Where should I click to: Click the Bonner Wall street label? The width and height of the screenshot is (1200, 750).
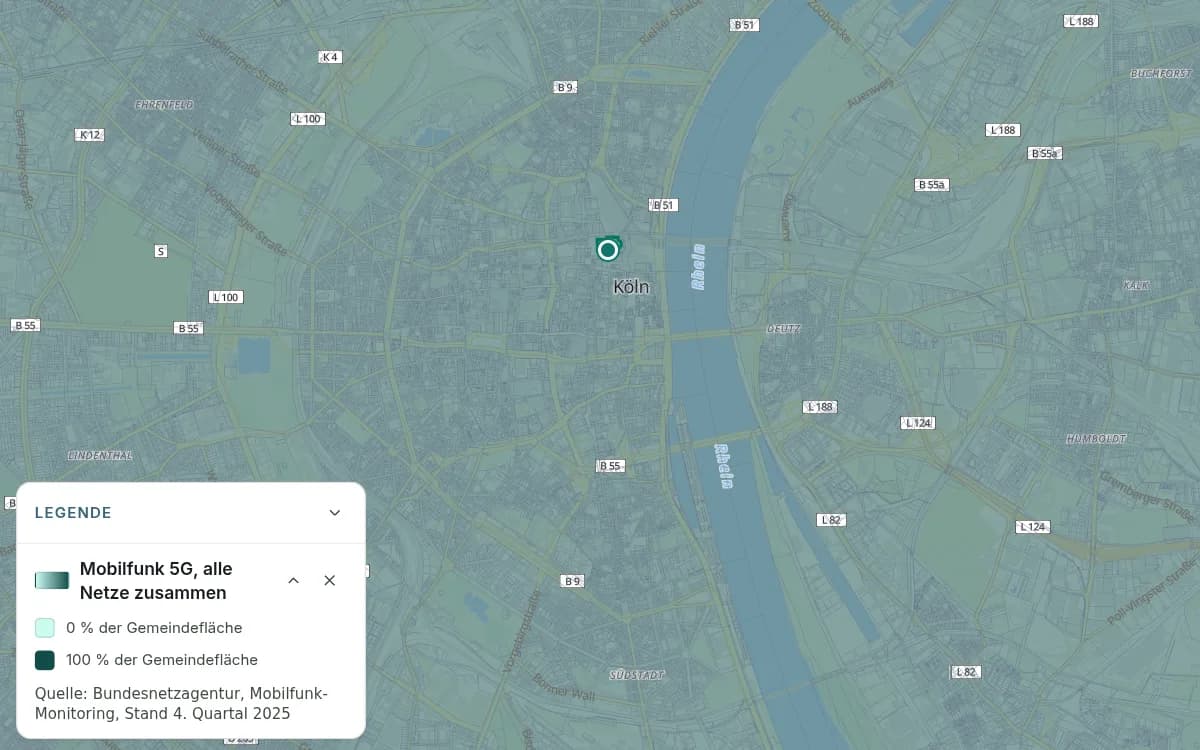coord(565,690)
